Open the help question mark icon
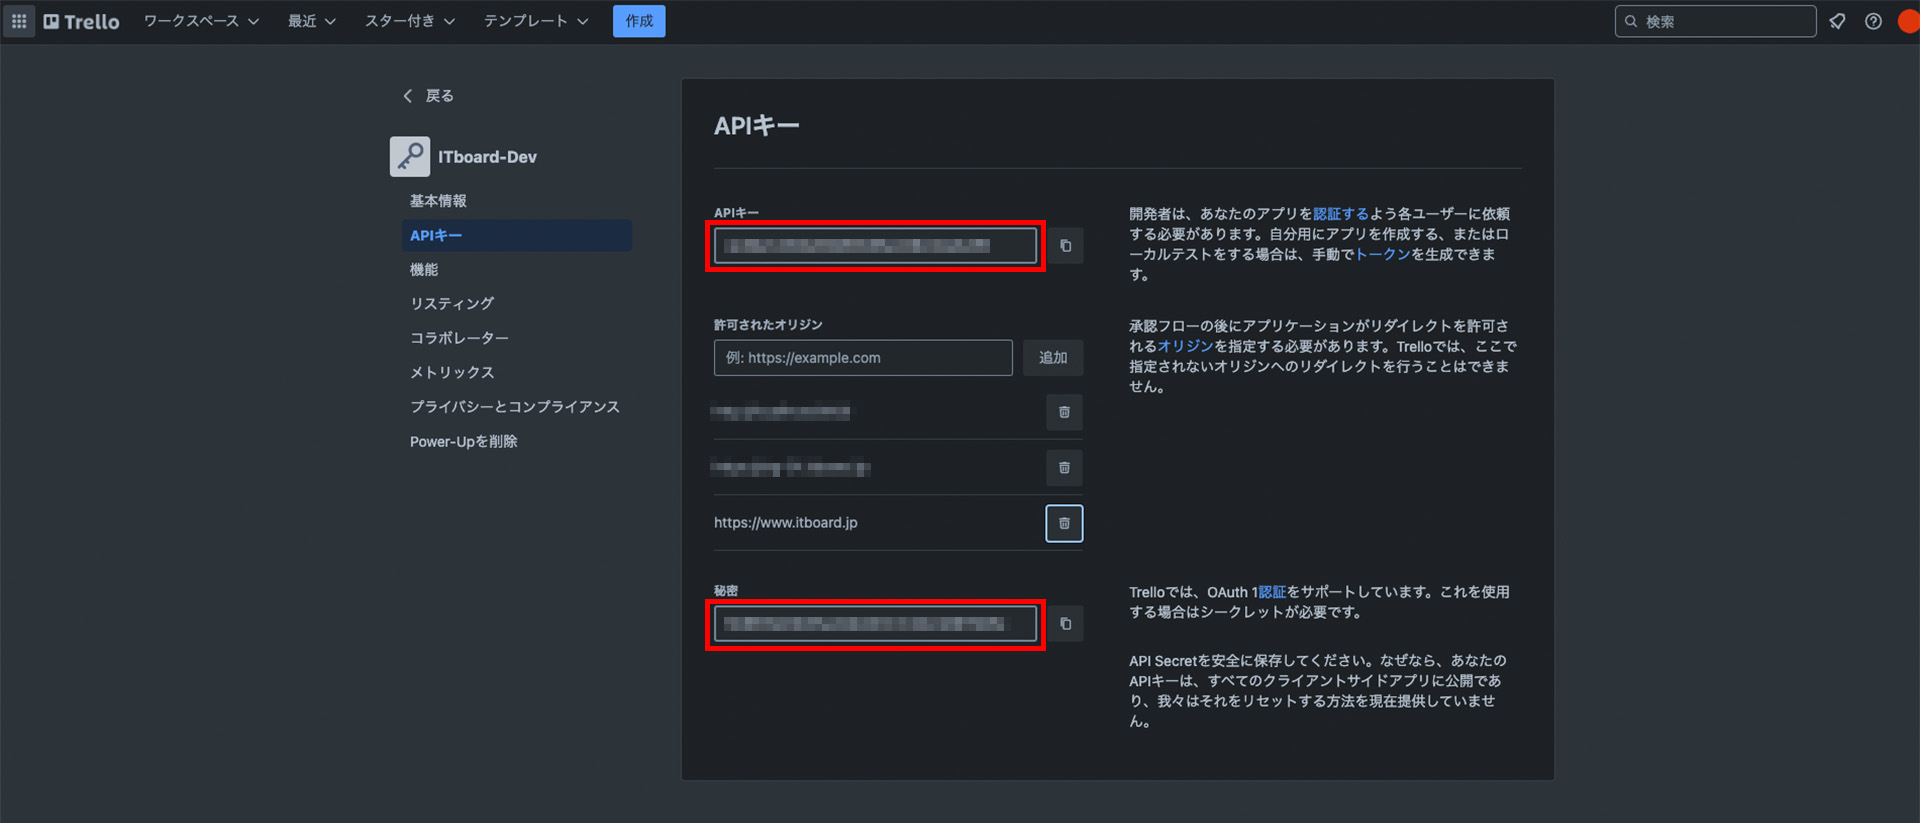Image resolution: width=1920 pixels, height=823 pixels. 1873,21
